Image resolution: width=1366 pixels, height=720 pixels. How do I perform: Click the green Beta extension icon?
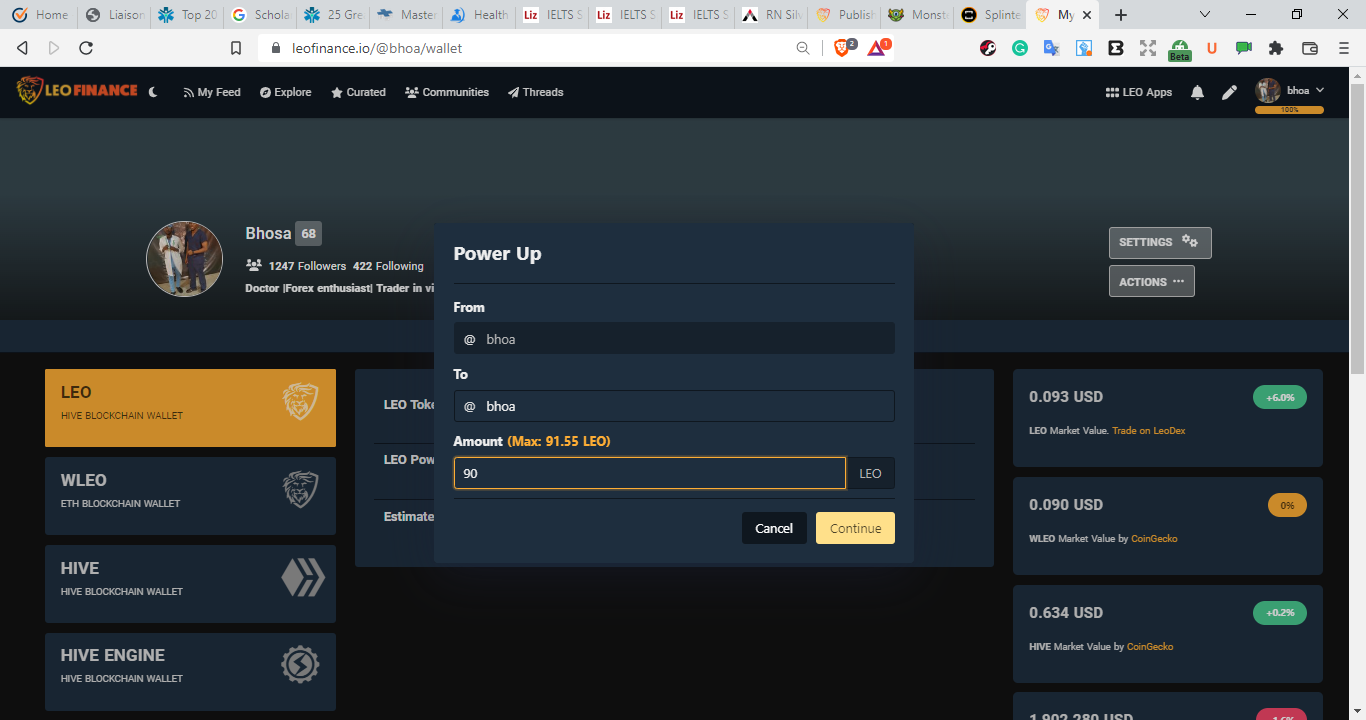point(1180,49)
